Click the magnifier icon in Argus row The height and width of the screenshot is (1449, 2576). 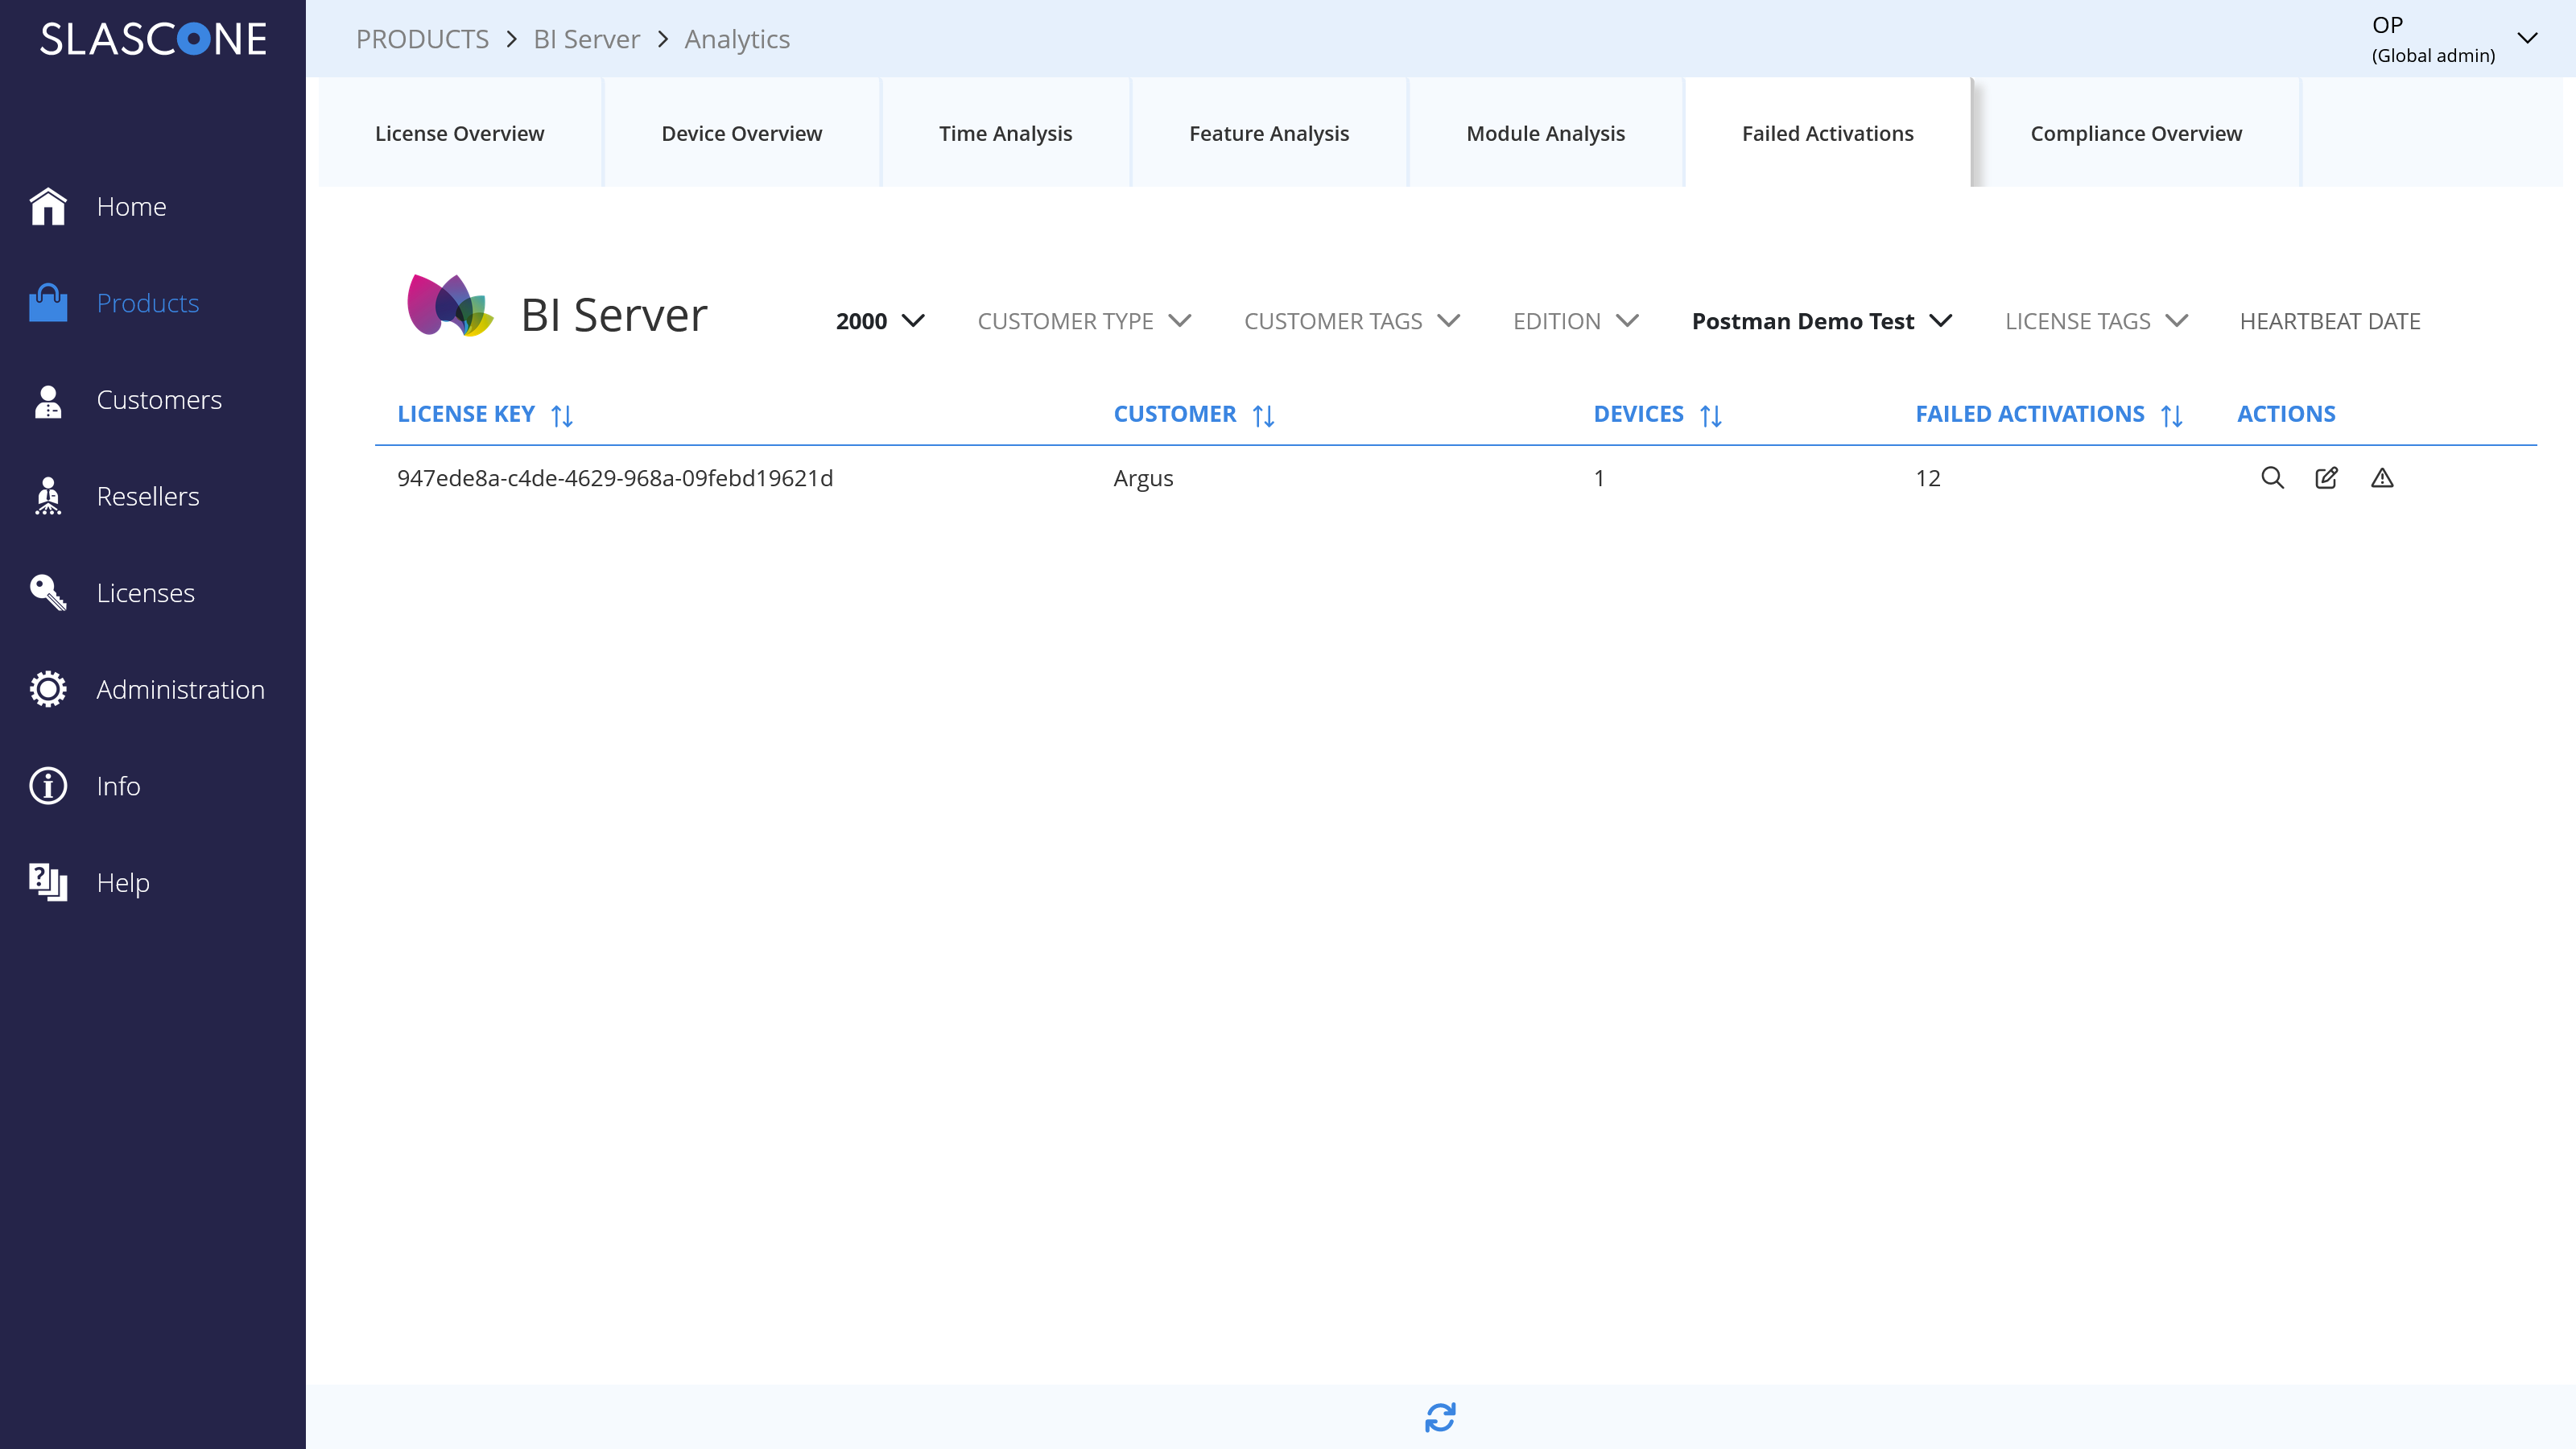(x=2272, y=478)
